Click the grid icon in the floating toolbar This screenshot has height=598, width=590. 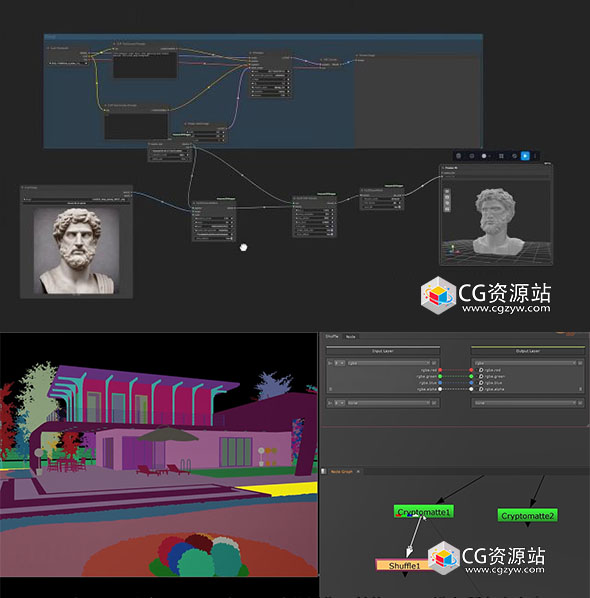pos(501,156)
